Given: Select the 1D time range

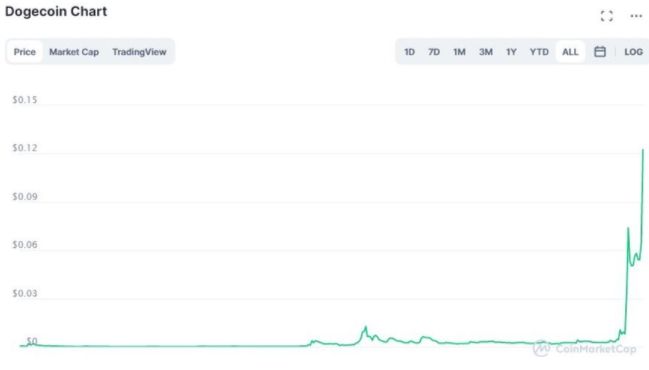Looking at the screenshot, I should tap(409, 52).
